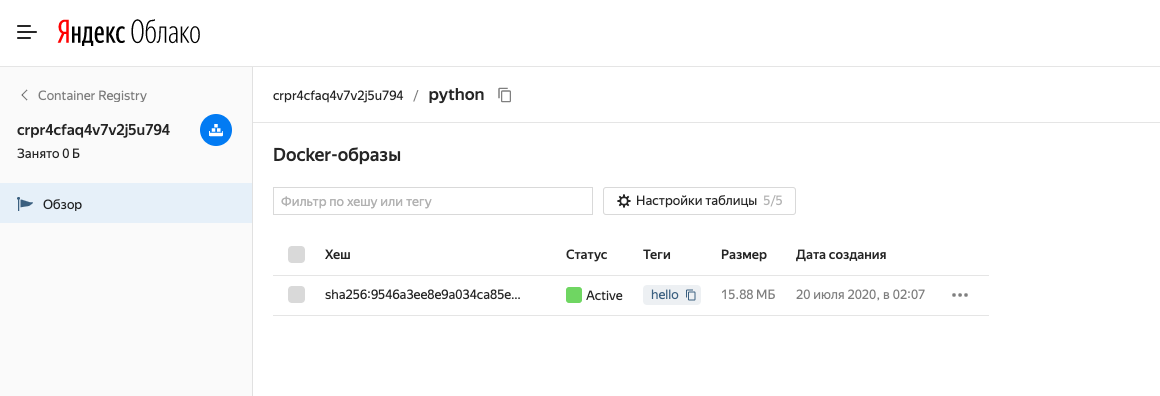The image size is (1160, 396).
Task: Click the 15.88 МБ size value
Action: coord(748,295)
